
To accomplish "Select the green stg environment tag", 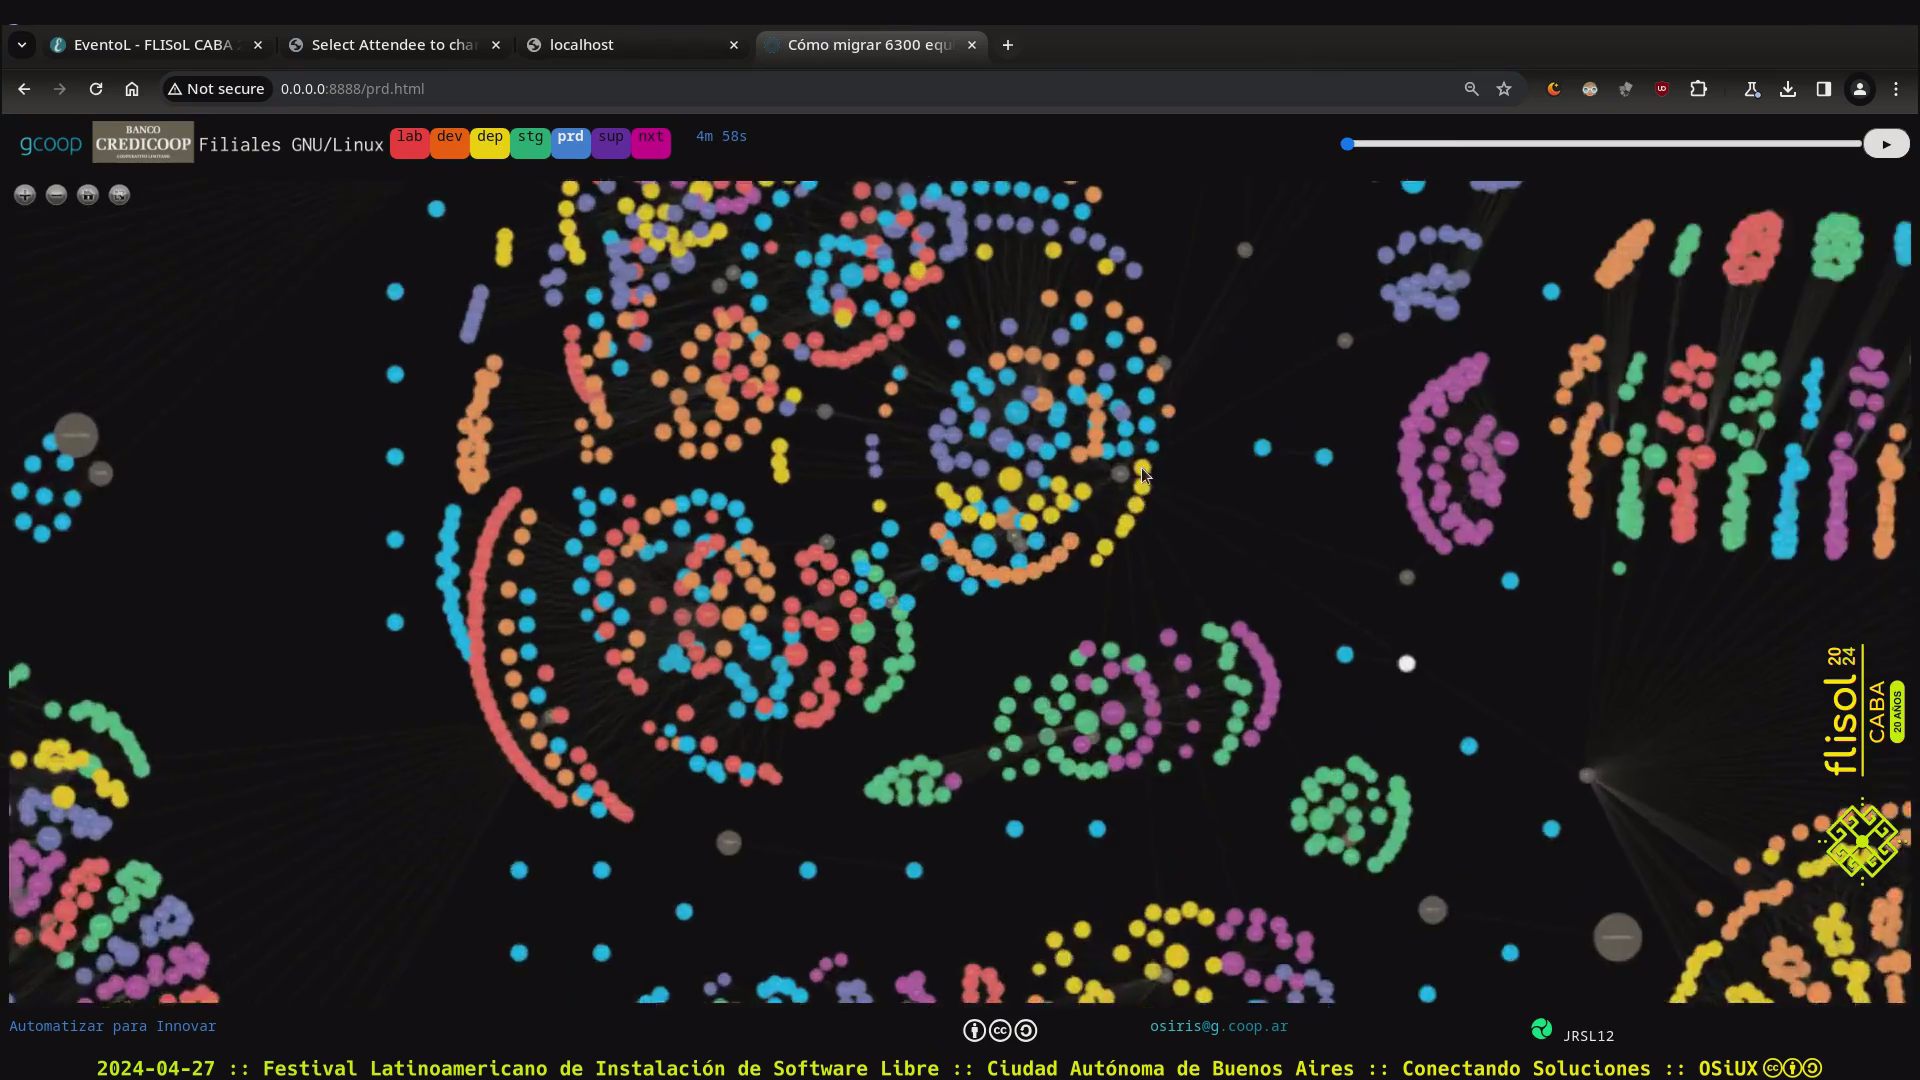I will pos(530,143).
